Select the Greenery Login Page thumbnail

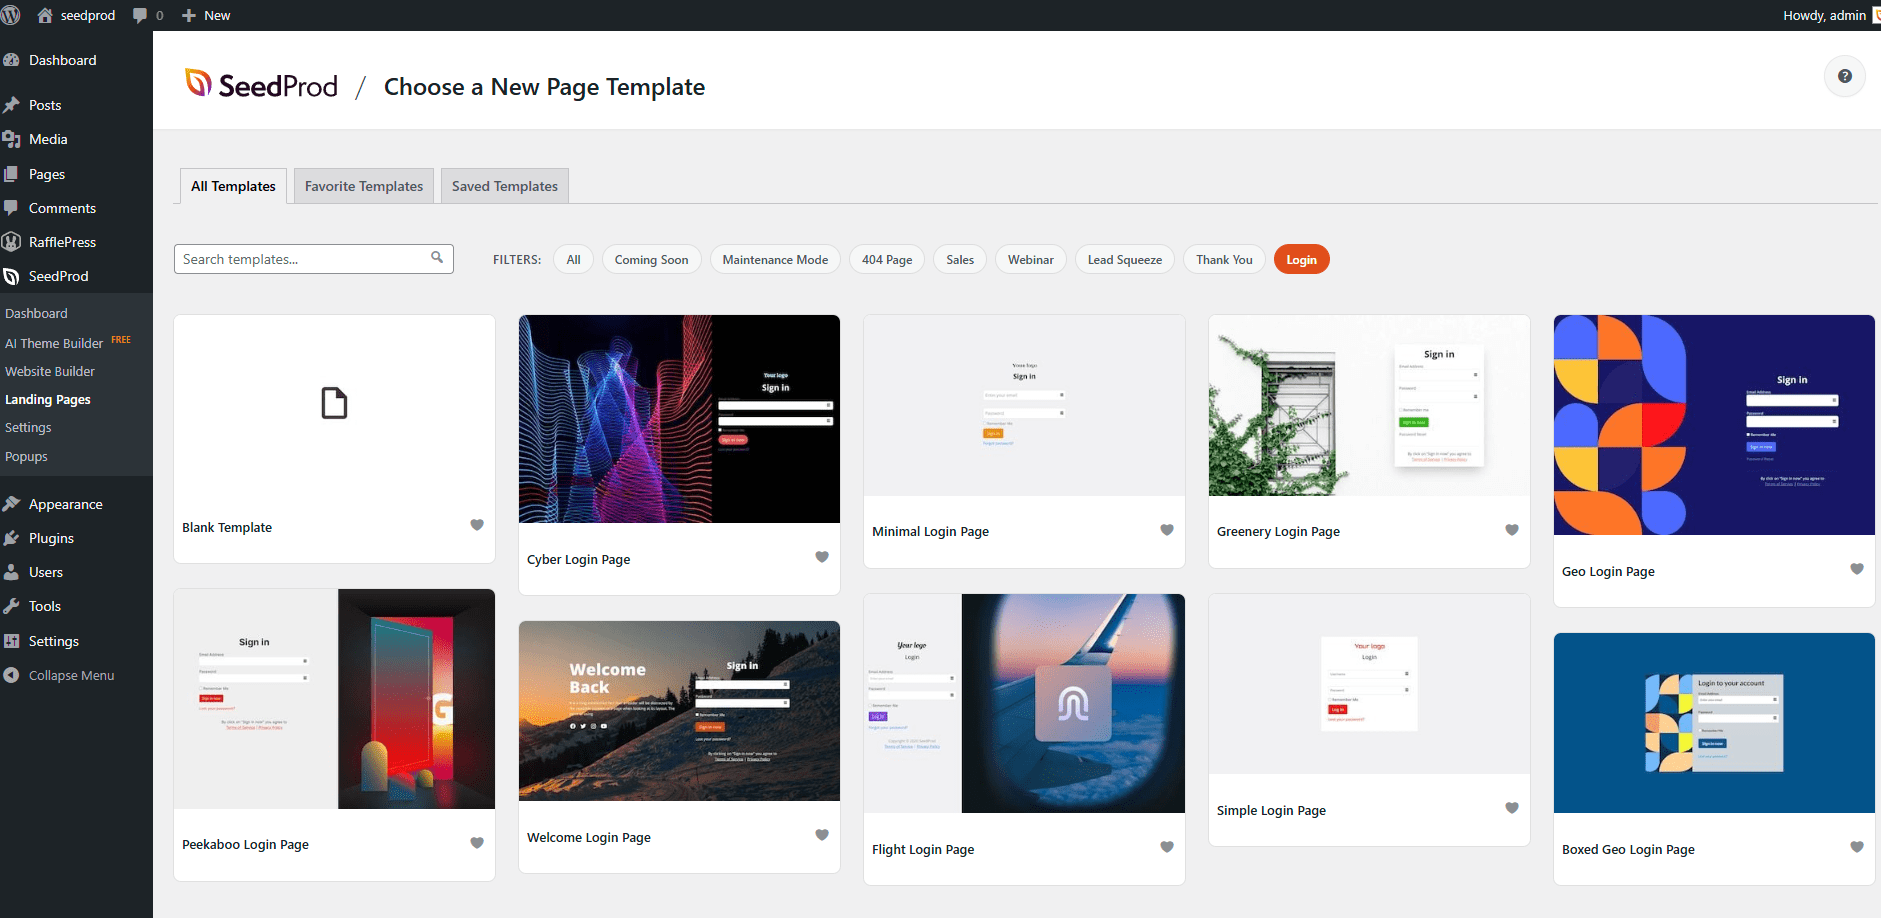coord(1368,406)
